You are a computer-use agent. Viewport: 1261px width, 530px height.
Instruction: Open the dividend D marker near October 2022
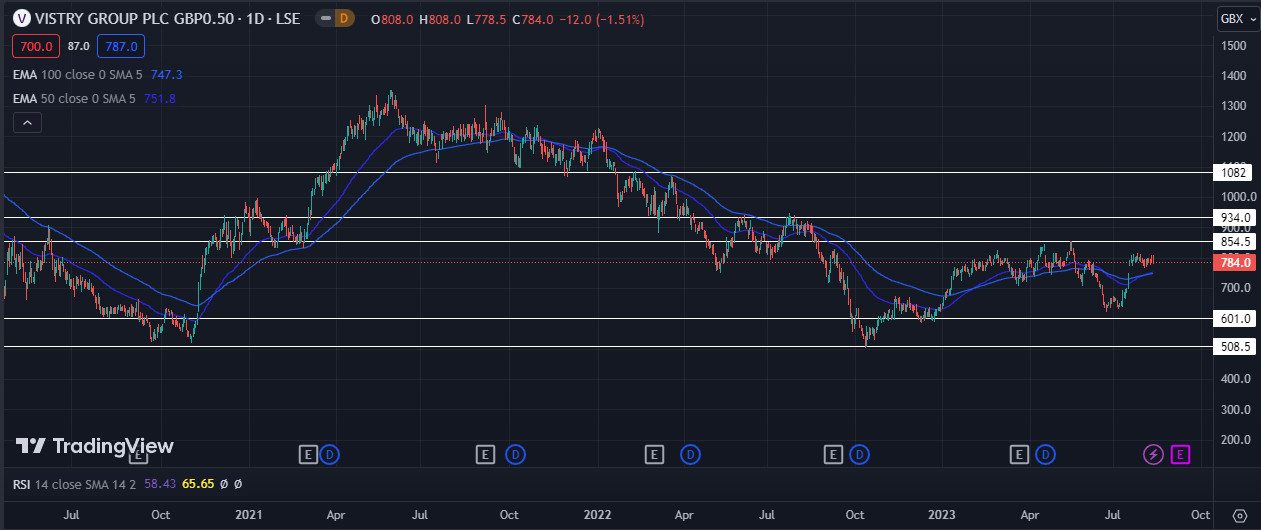[x=859, y=455]
